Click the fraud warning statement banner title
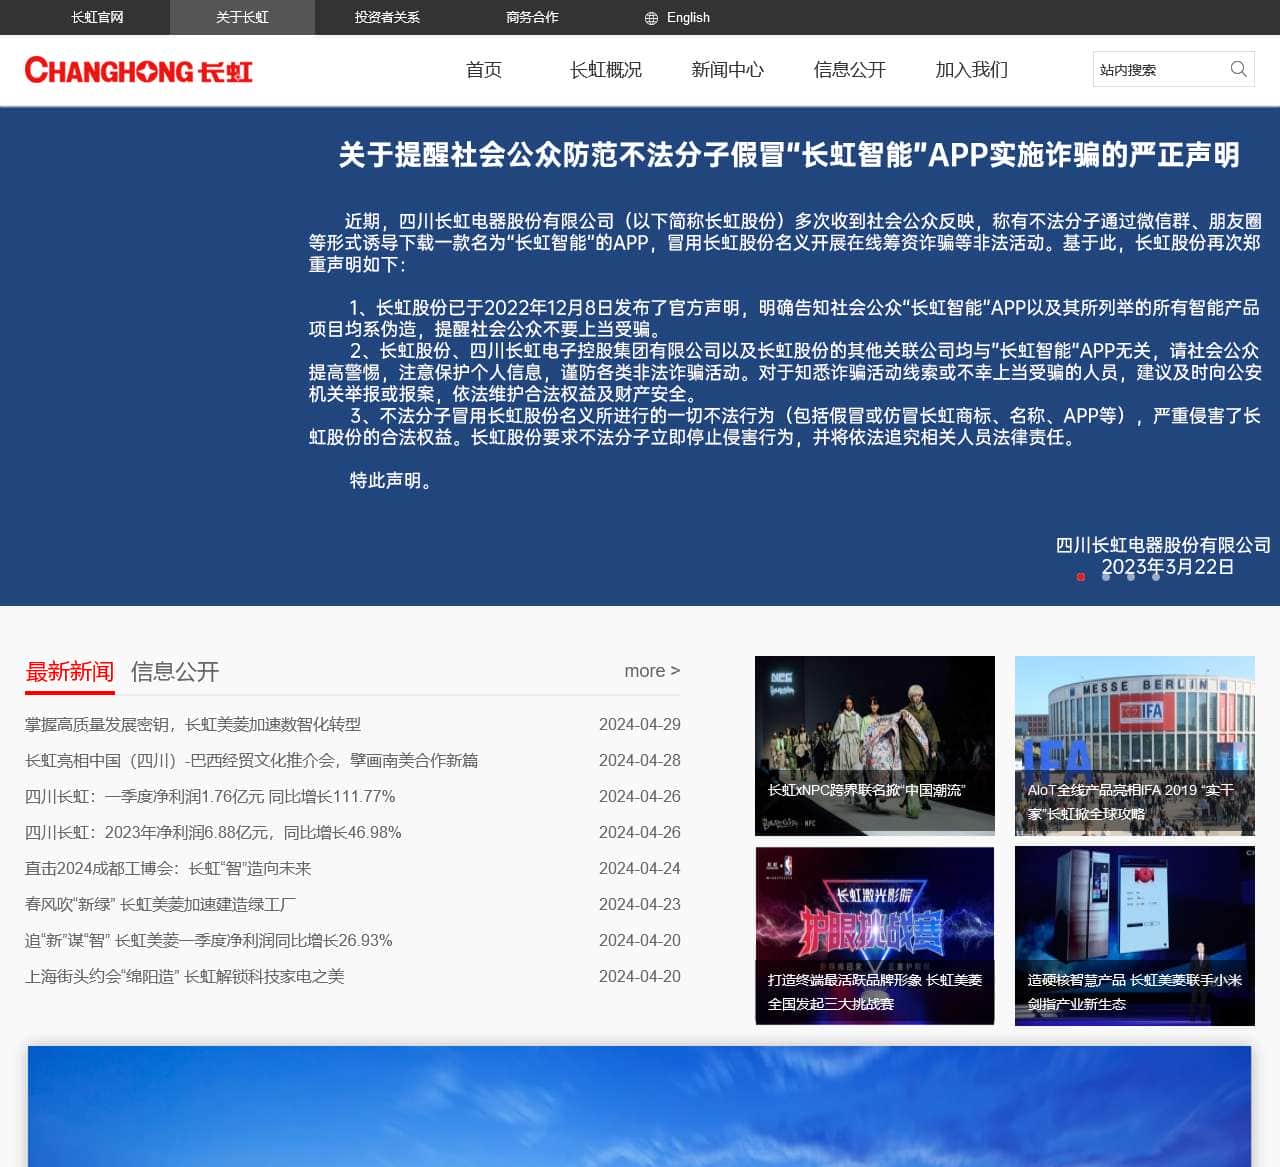1280x1167 pixels. pyautogui.click(x=789, y=155)
